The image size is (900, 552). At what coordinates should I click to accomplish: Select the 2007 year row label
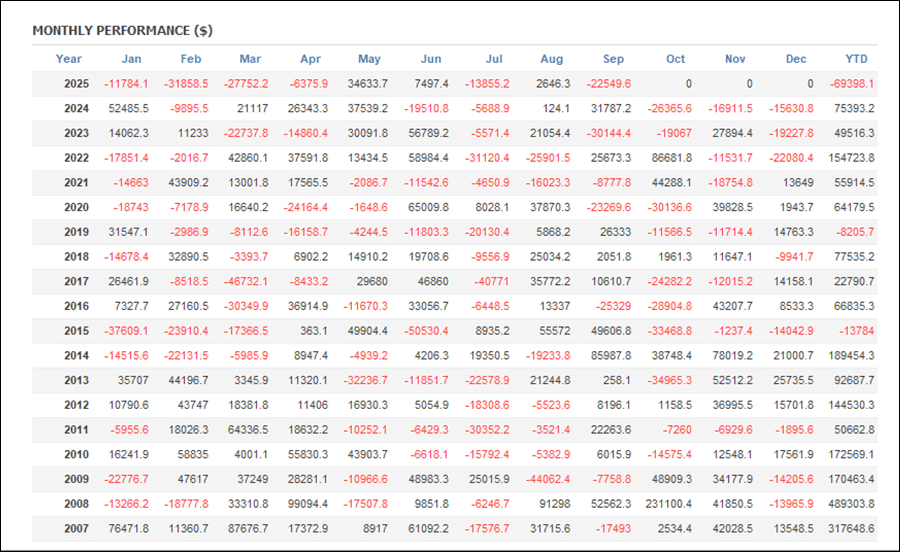point(77,529)
